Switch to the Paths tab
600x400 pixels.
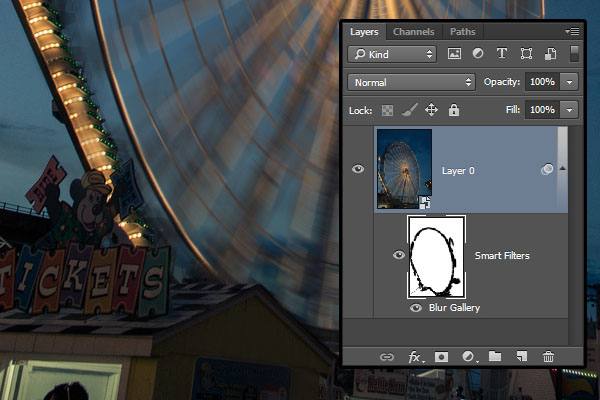(x=462, y=32)
